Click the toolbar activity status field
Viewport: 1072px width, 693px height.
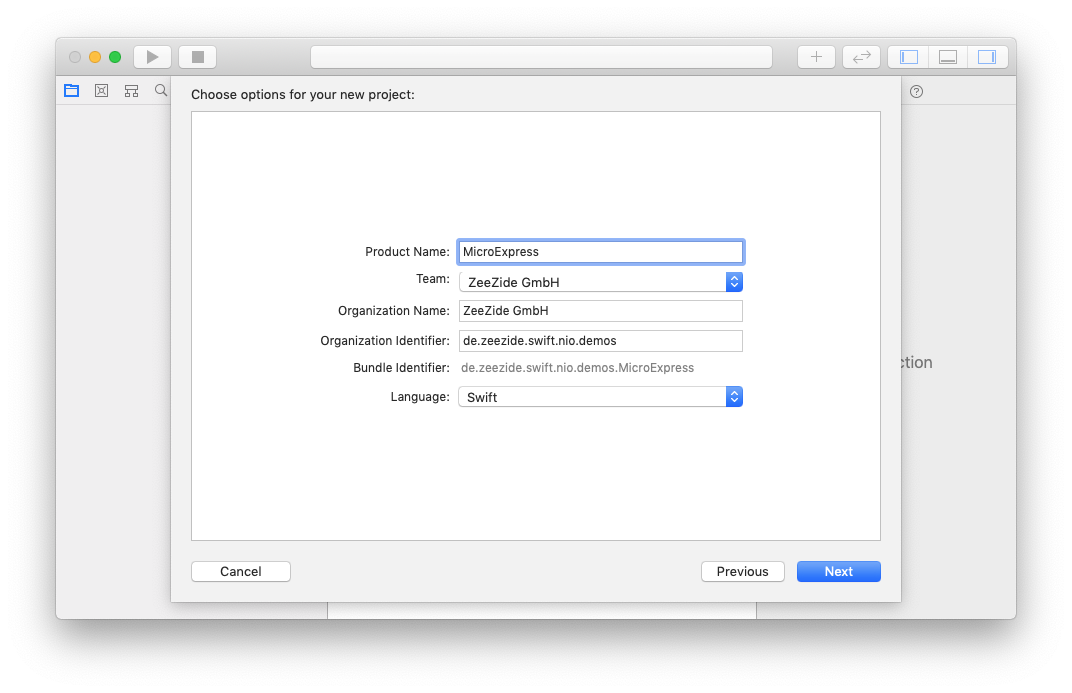point(541,57)
